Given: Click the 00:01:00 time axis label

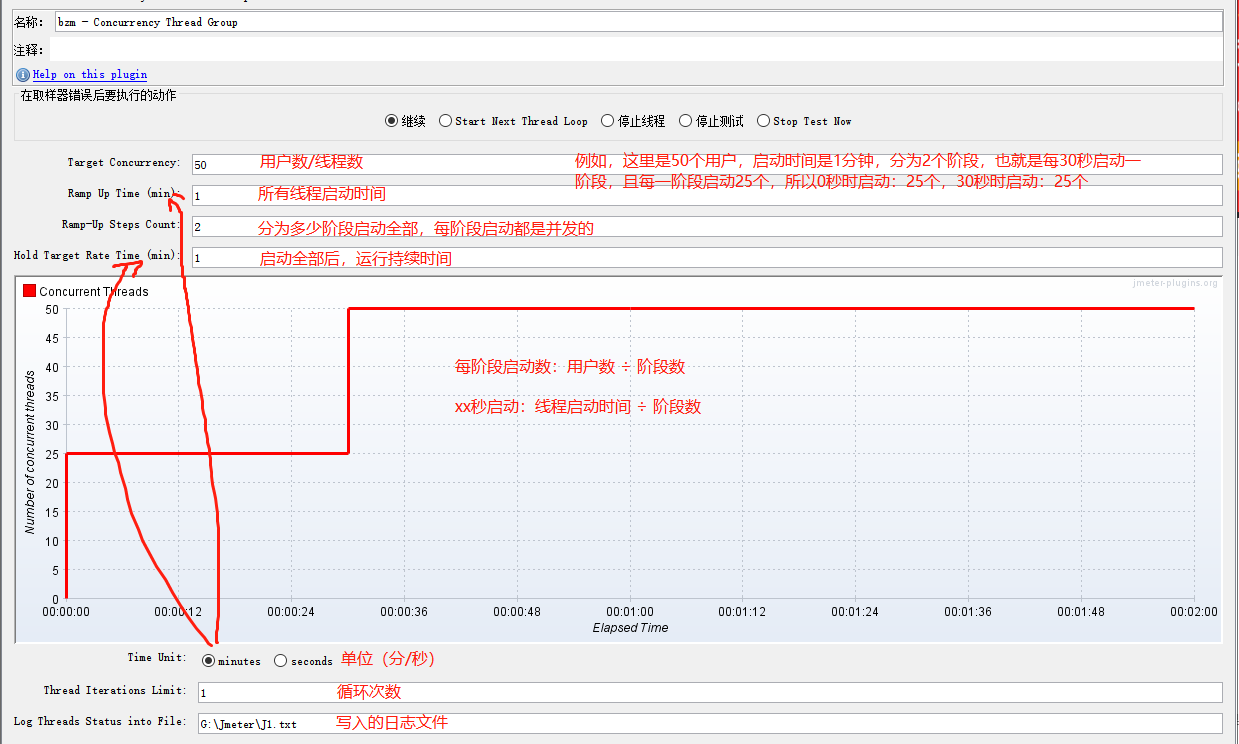Looking at the screenshot, I should [x=629, y=611].
